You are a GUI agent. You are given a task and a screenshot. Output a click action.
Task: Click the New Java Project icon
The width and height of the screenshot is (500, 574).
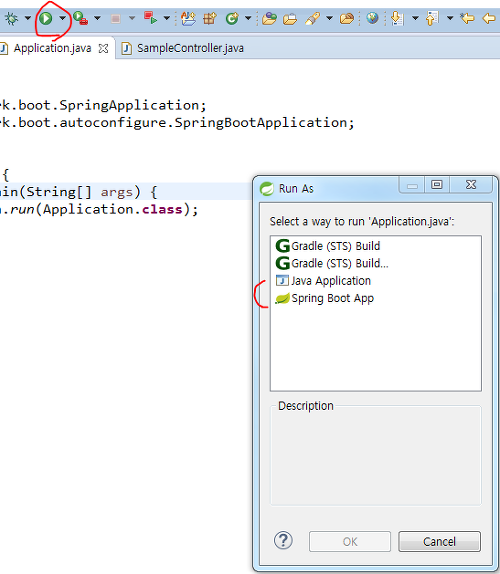(189, 18)
